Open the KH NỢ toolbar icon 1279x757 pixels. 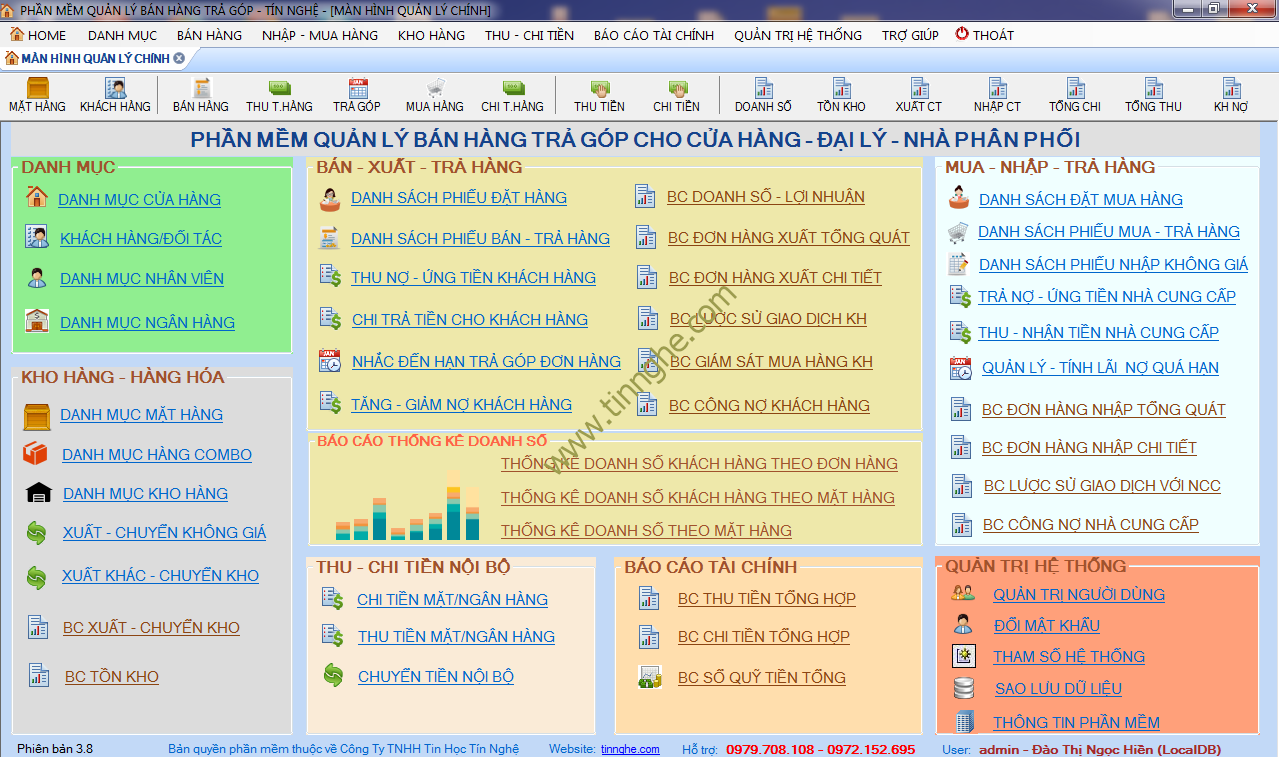click(x=1230, y=89)
